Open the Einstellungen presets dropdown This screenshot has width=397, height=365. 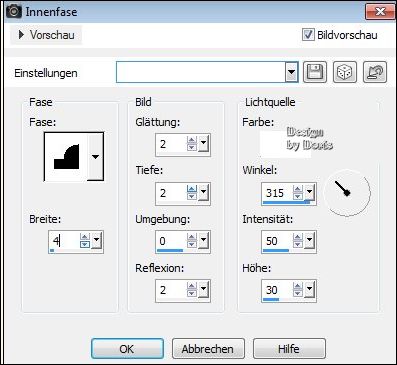pos(291,72)
